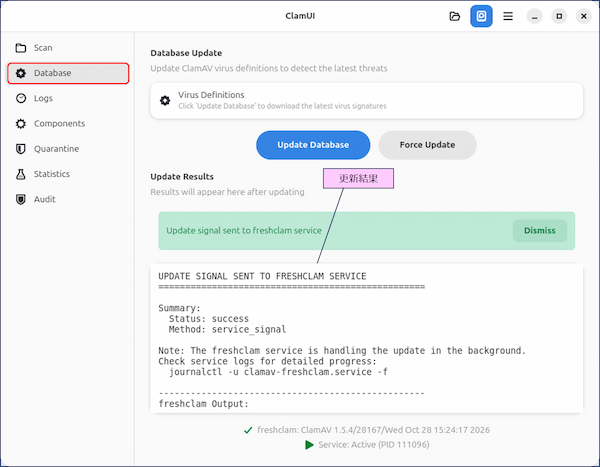Click the 'Summary:' line in output
The height and width of the screenshot is (467, 600).
tap(179, 309)
